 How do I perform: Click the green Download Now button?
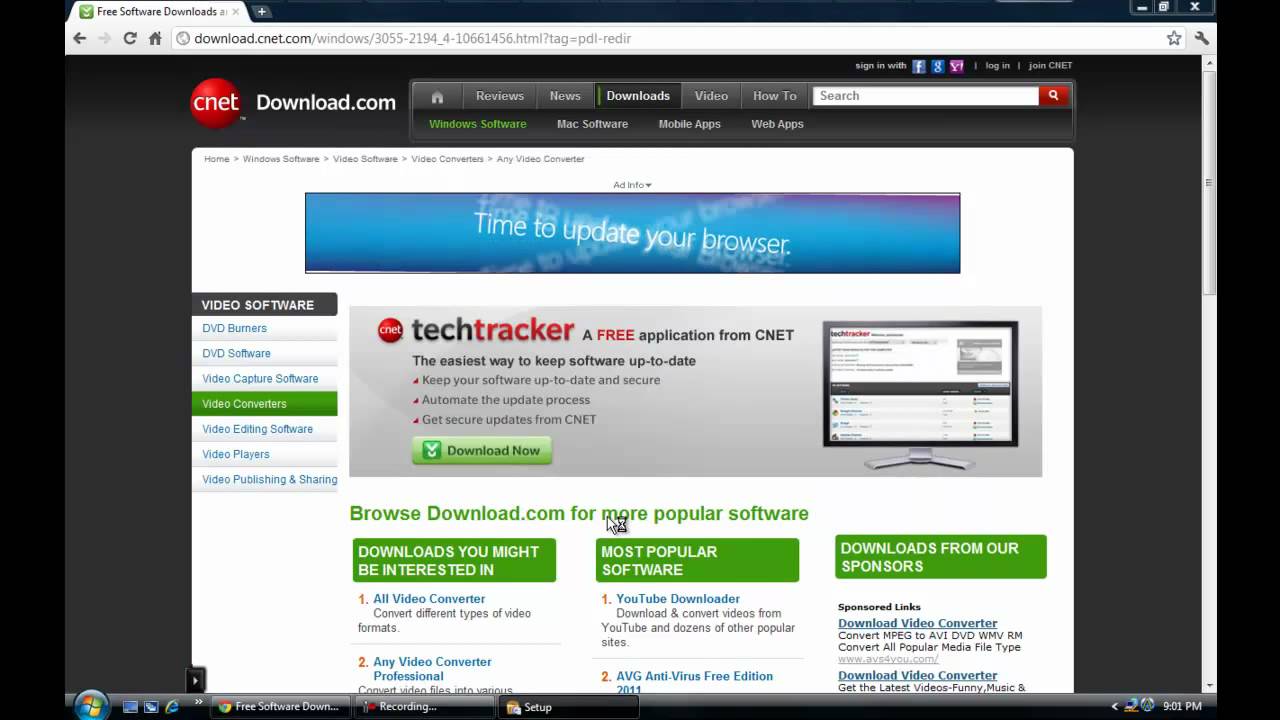tap(482, 451)
